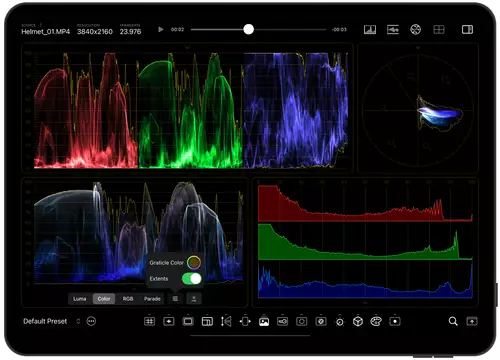Select the four-pane grid layout icon

(x=439, y=30)
